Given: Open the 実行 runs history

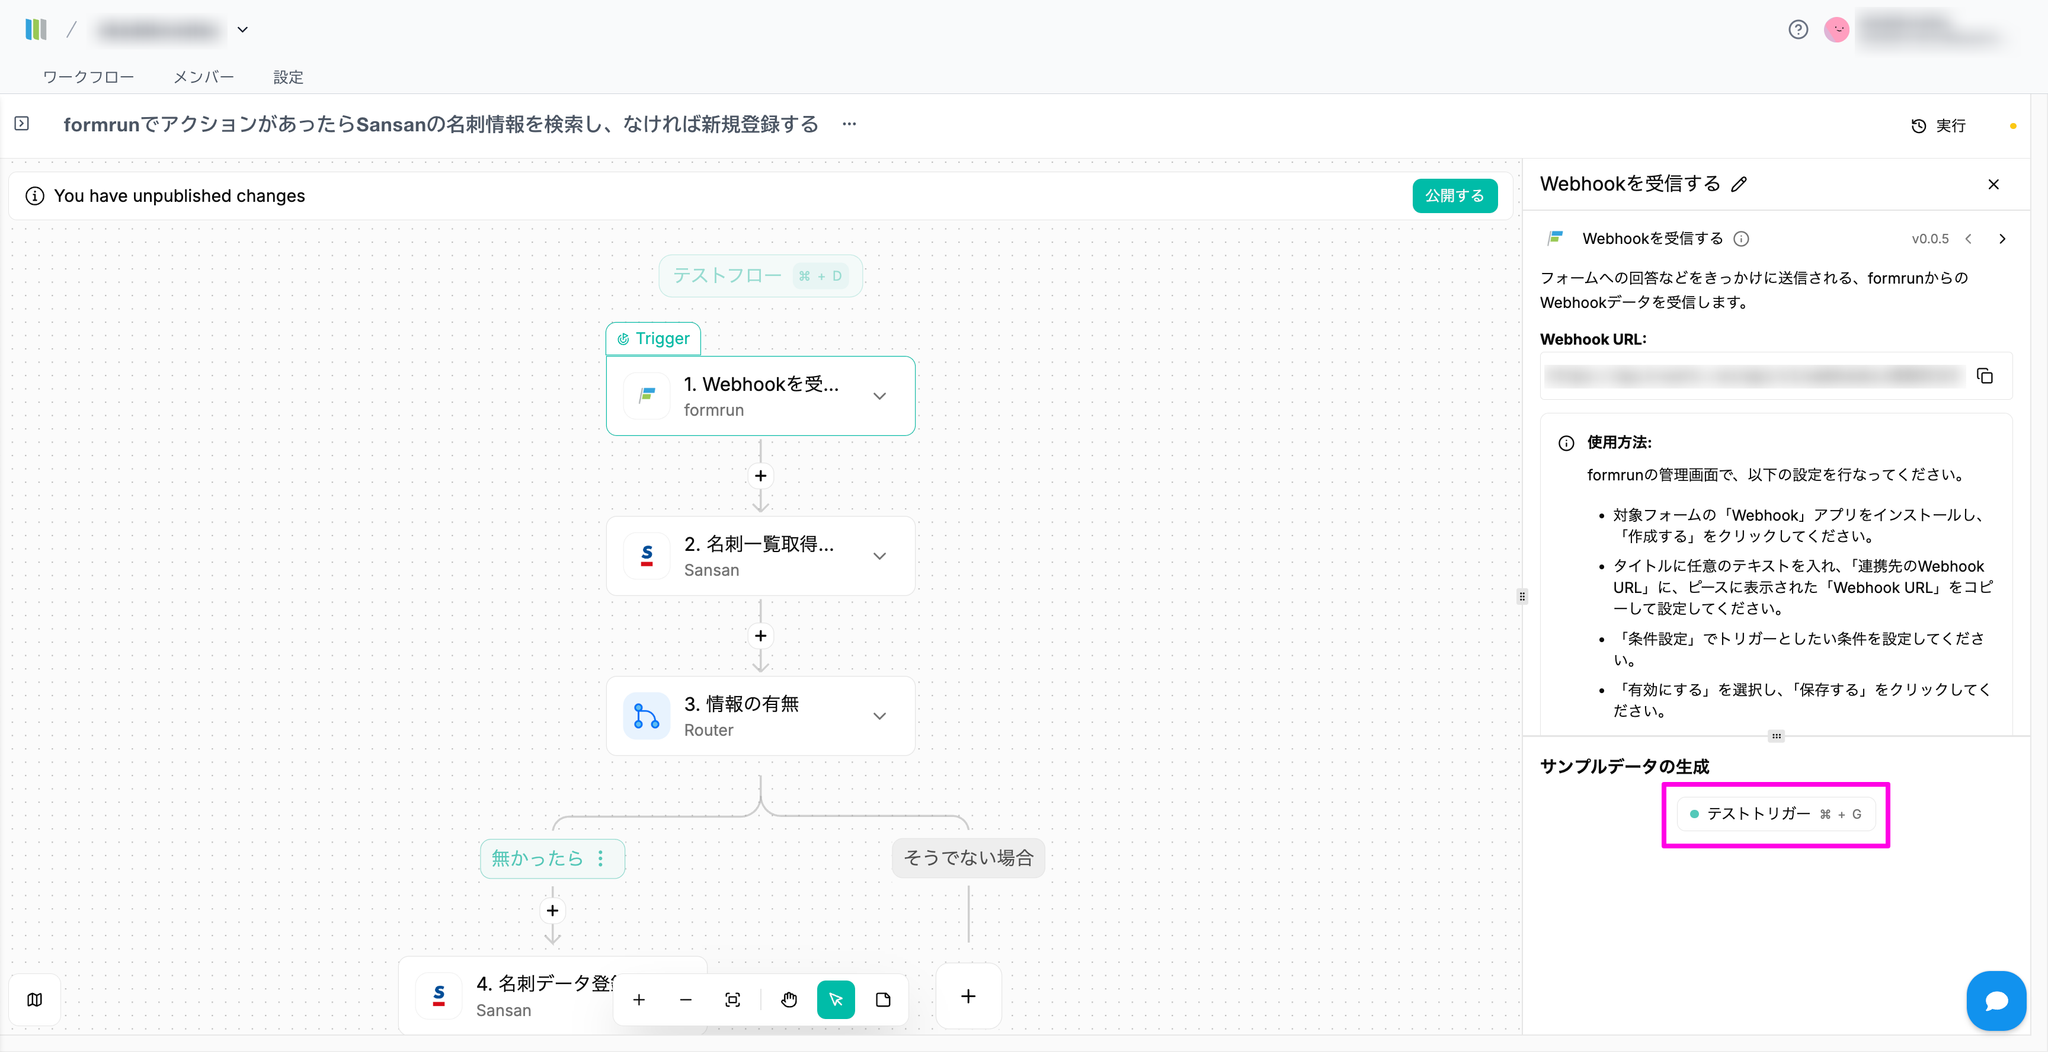Looking at the screenshot, I should click(x=1938, y=126).
